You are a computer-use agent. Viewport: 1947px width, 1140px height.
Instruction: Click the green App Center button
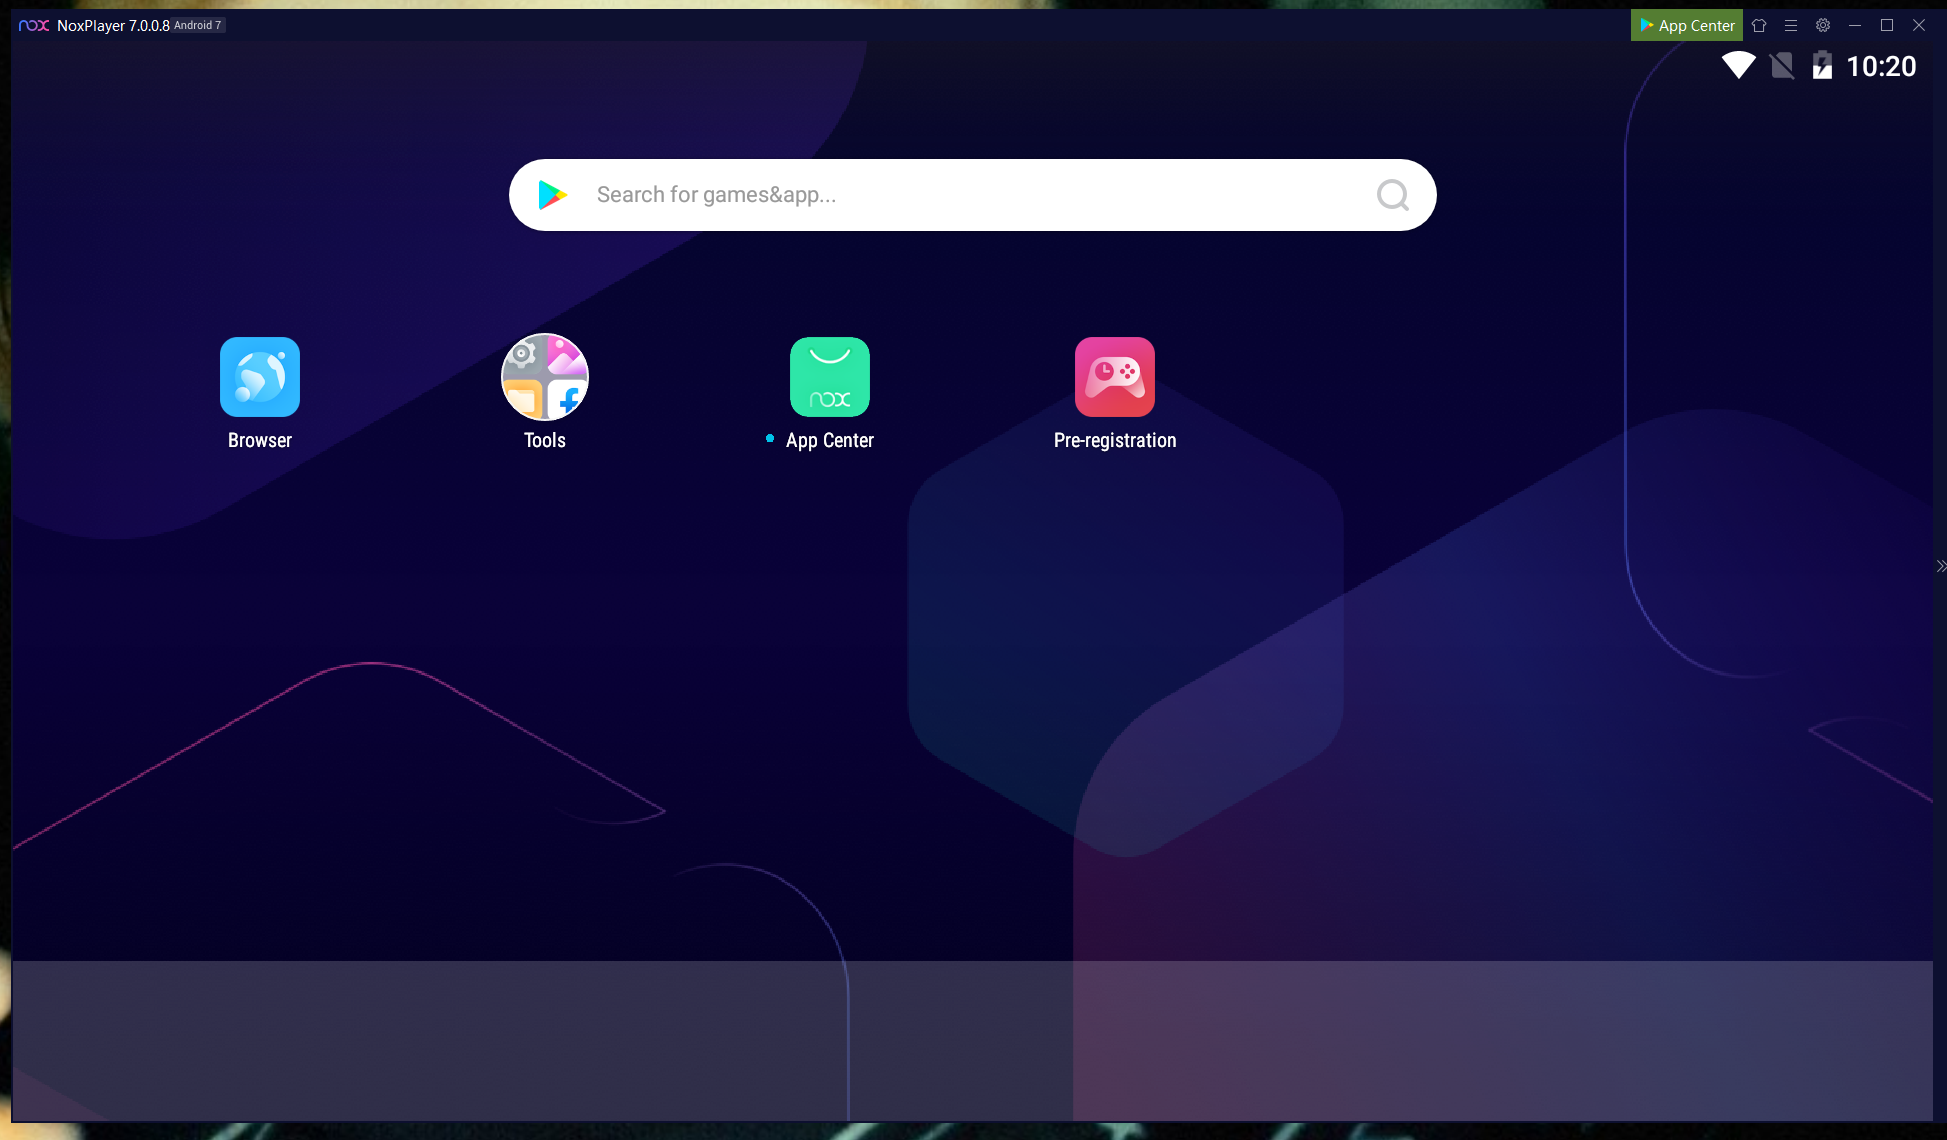coord(1687,25)
